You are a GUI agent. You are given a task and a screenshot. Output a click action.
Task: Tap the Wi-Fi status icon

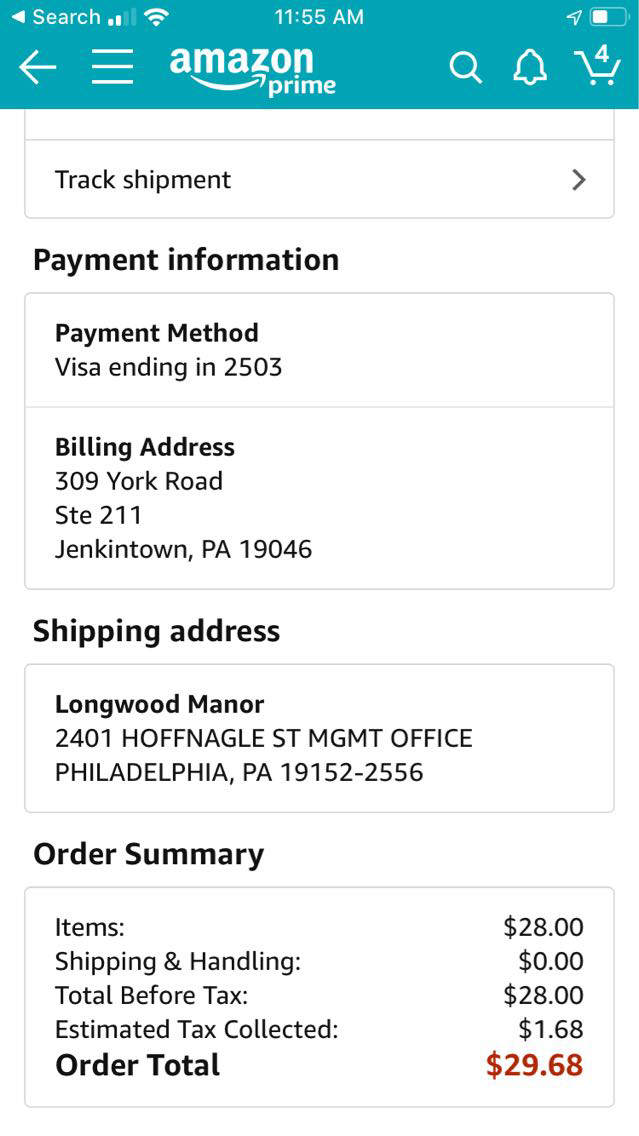(x=155, y=17)
